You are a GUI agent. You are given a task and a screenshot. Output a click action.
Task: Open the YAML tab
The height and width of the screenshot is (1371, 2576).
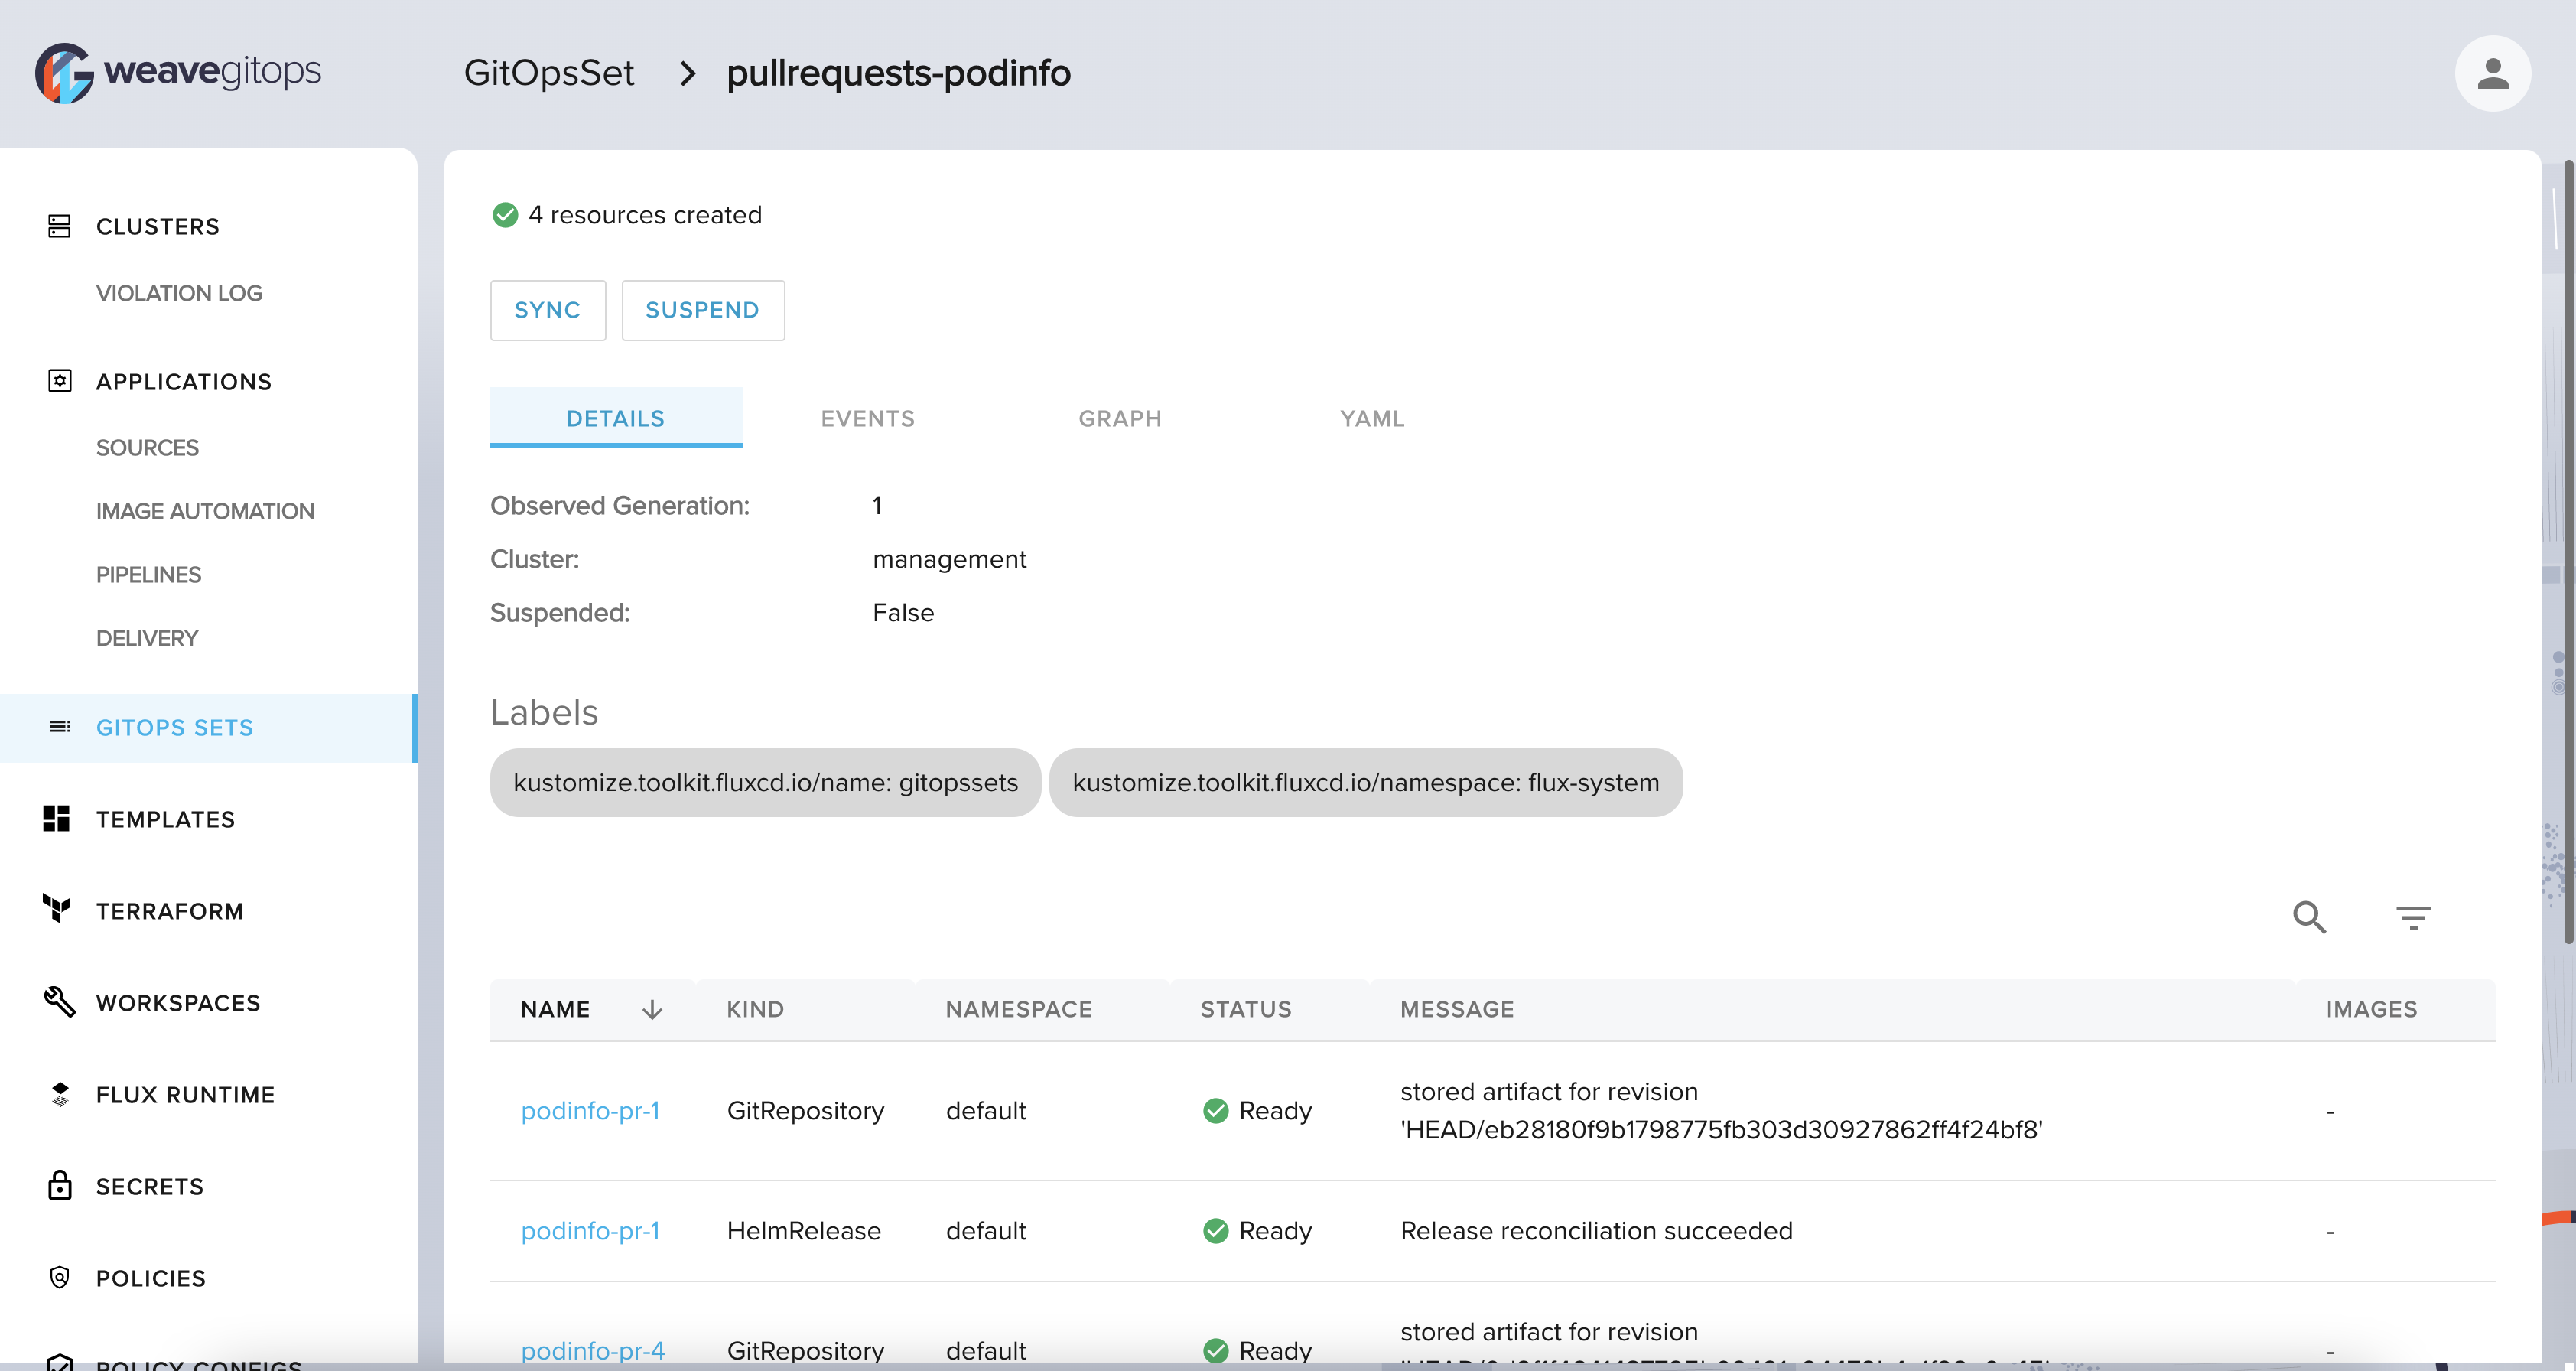pyautogui.click(x=1371, y=418)
